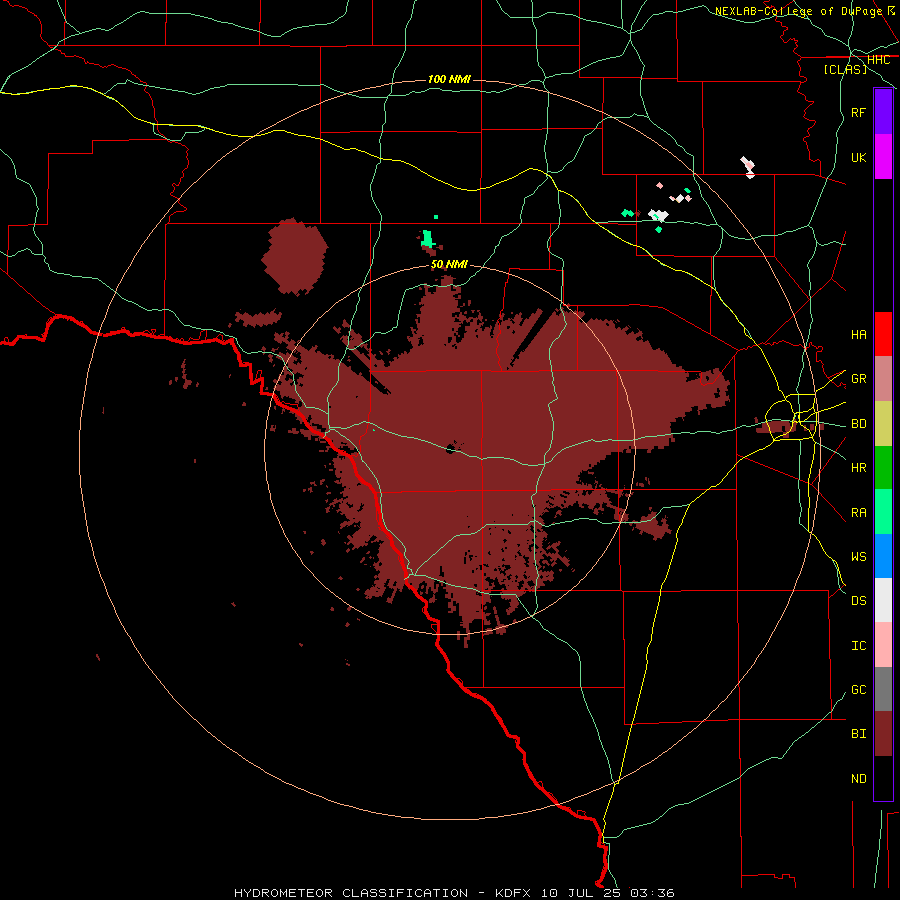The width and height of the screenshot is (900, 900).
Task: Click the NEXLAB-College of DuPage credit text
Action: pos(798,11)
